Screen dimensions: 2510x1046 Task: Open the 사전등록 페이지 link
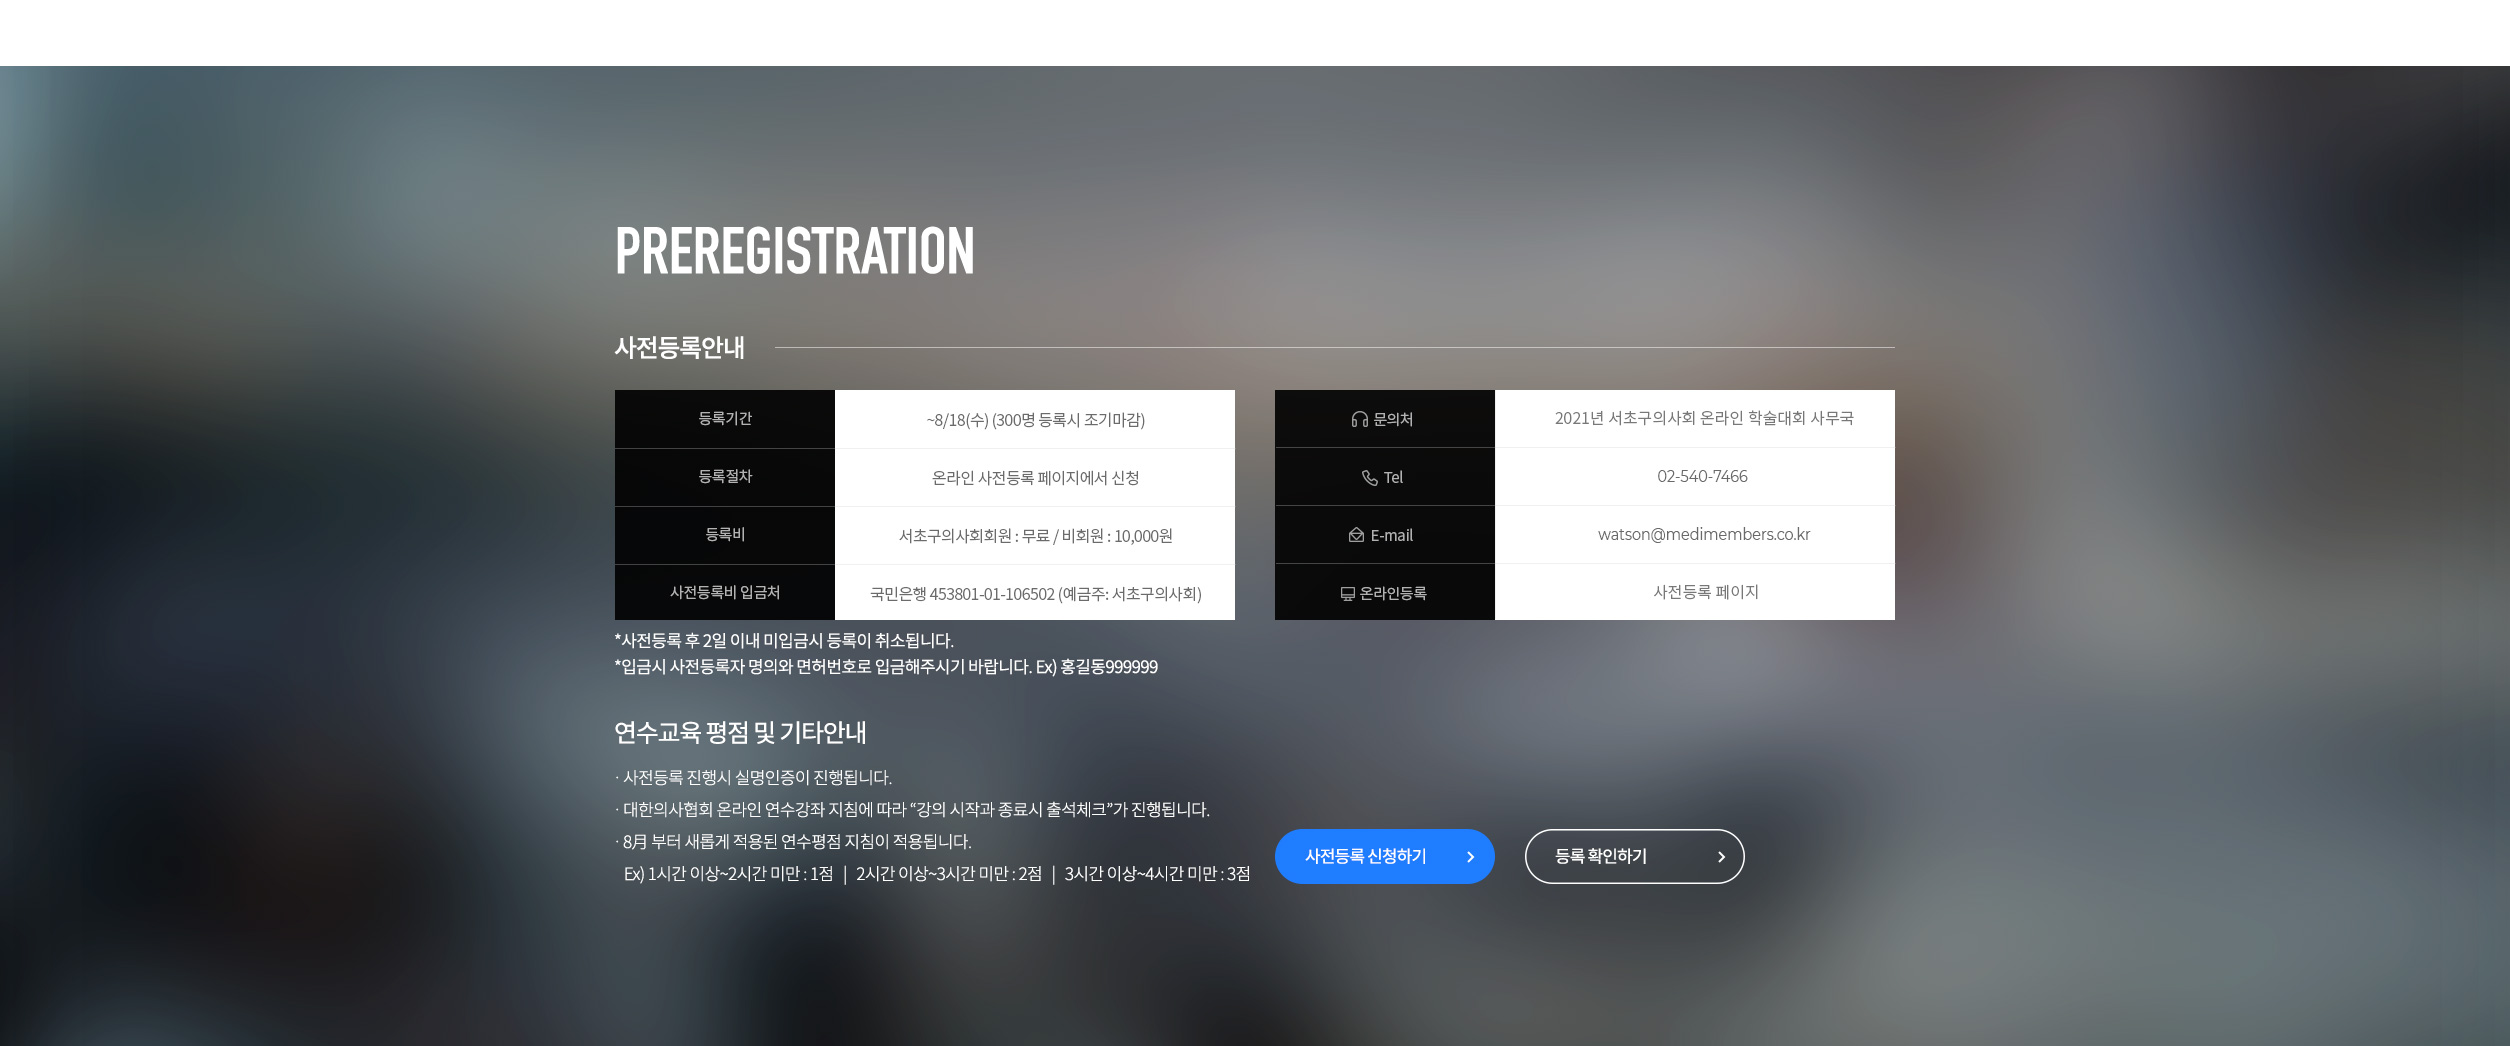point(1705,592)
